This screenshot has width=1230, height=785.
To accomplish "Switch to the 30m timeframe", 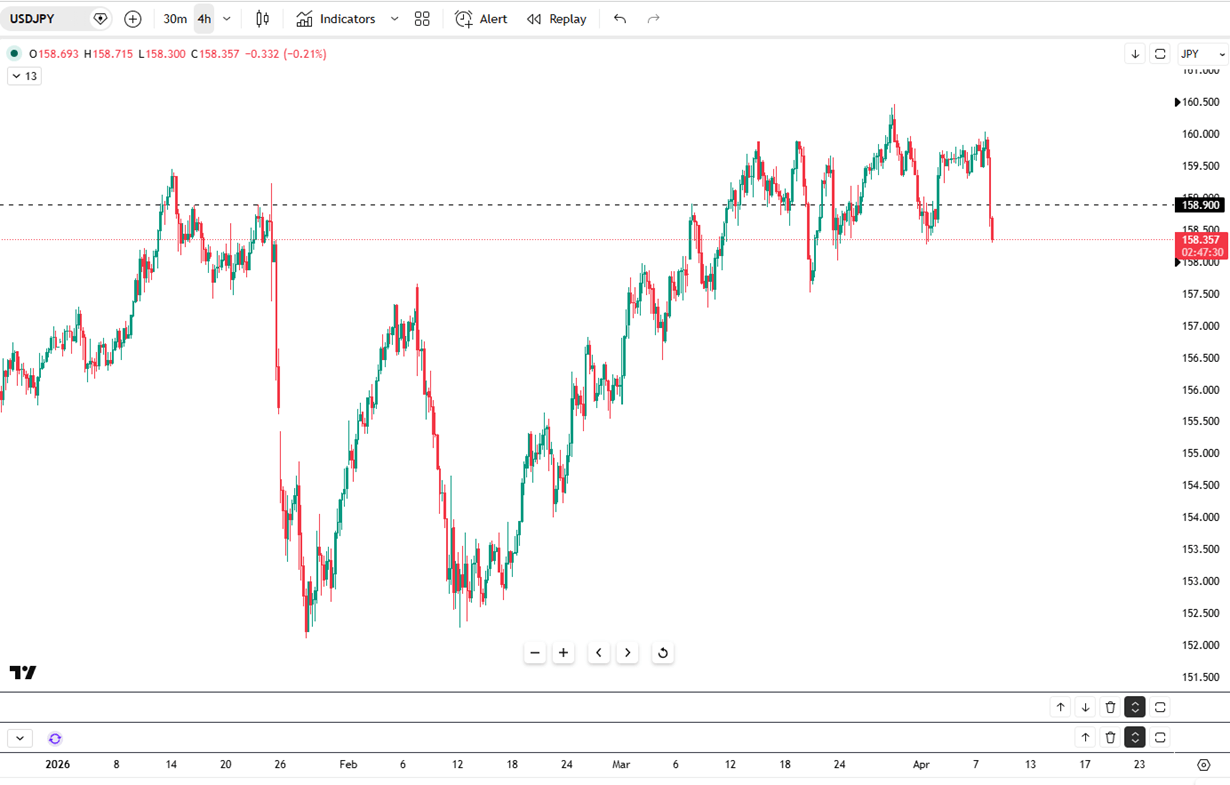I will [175, 19].
